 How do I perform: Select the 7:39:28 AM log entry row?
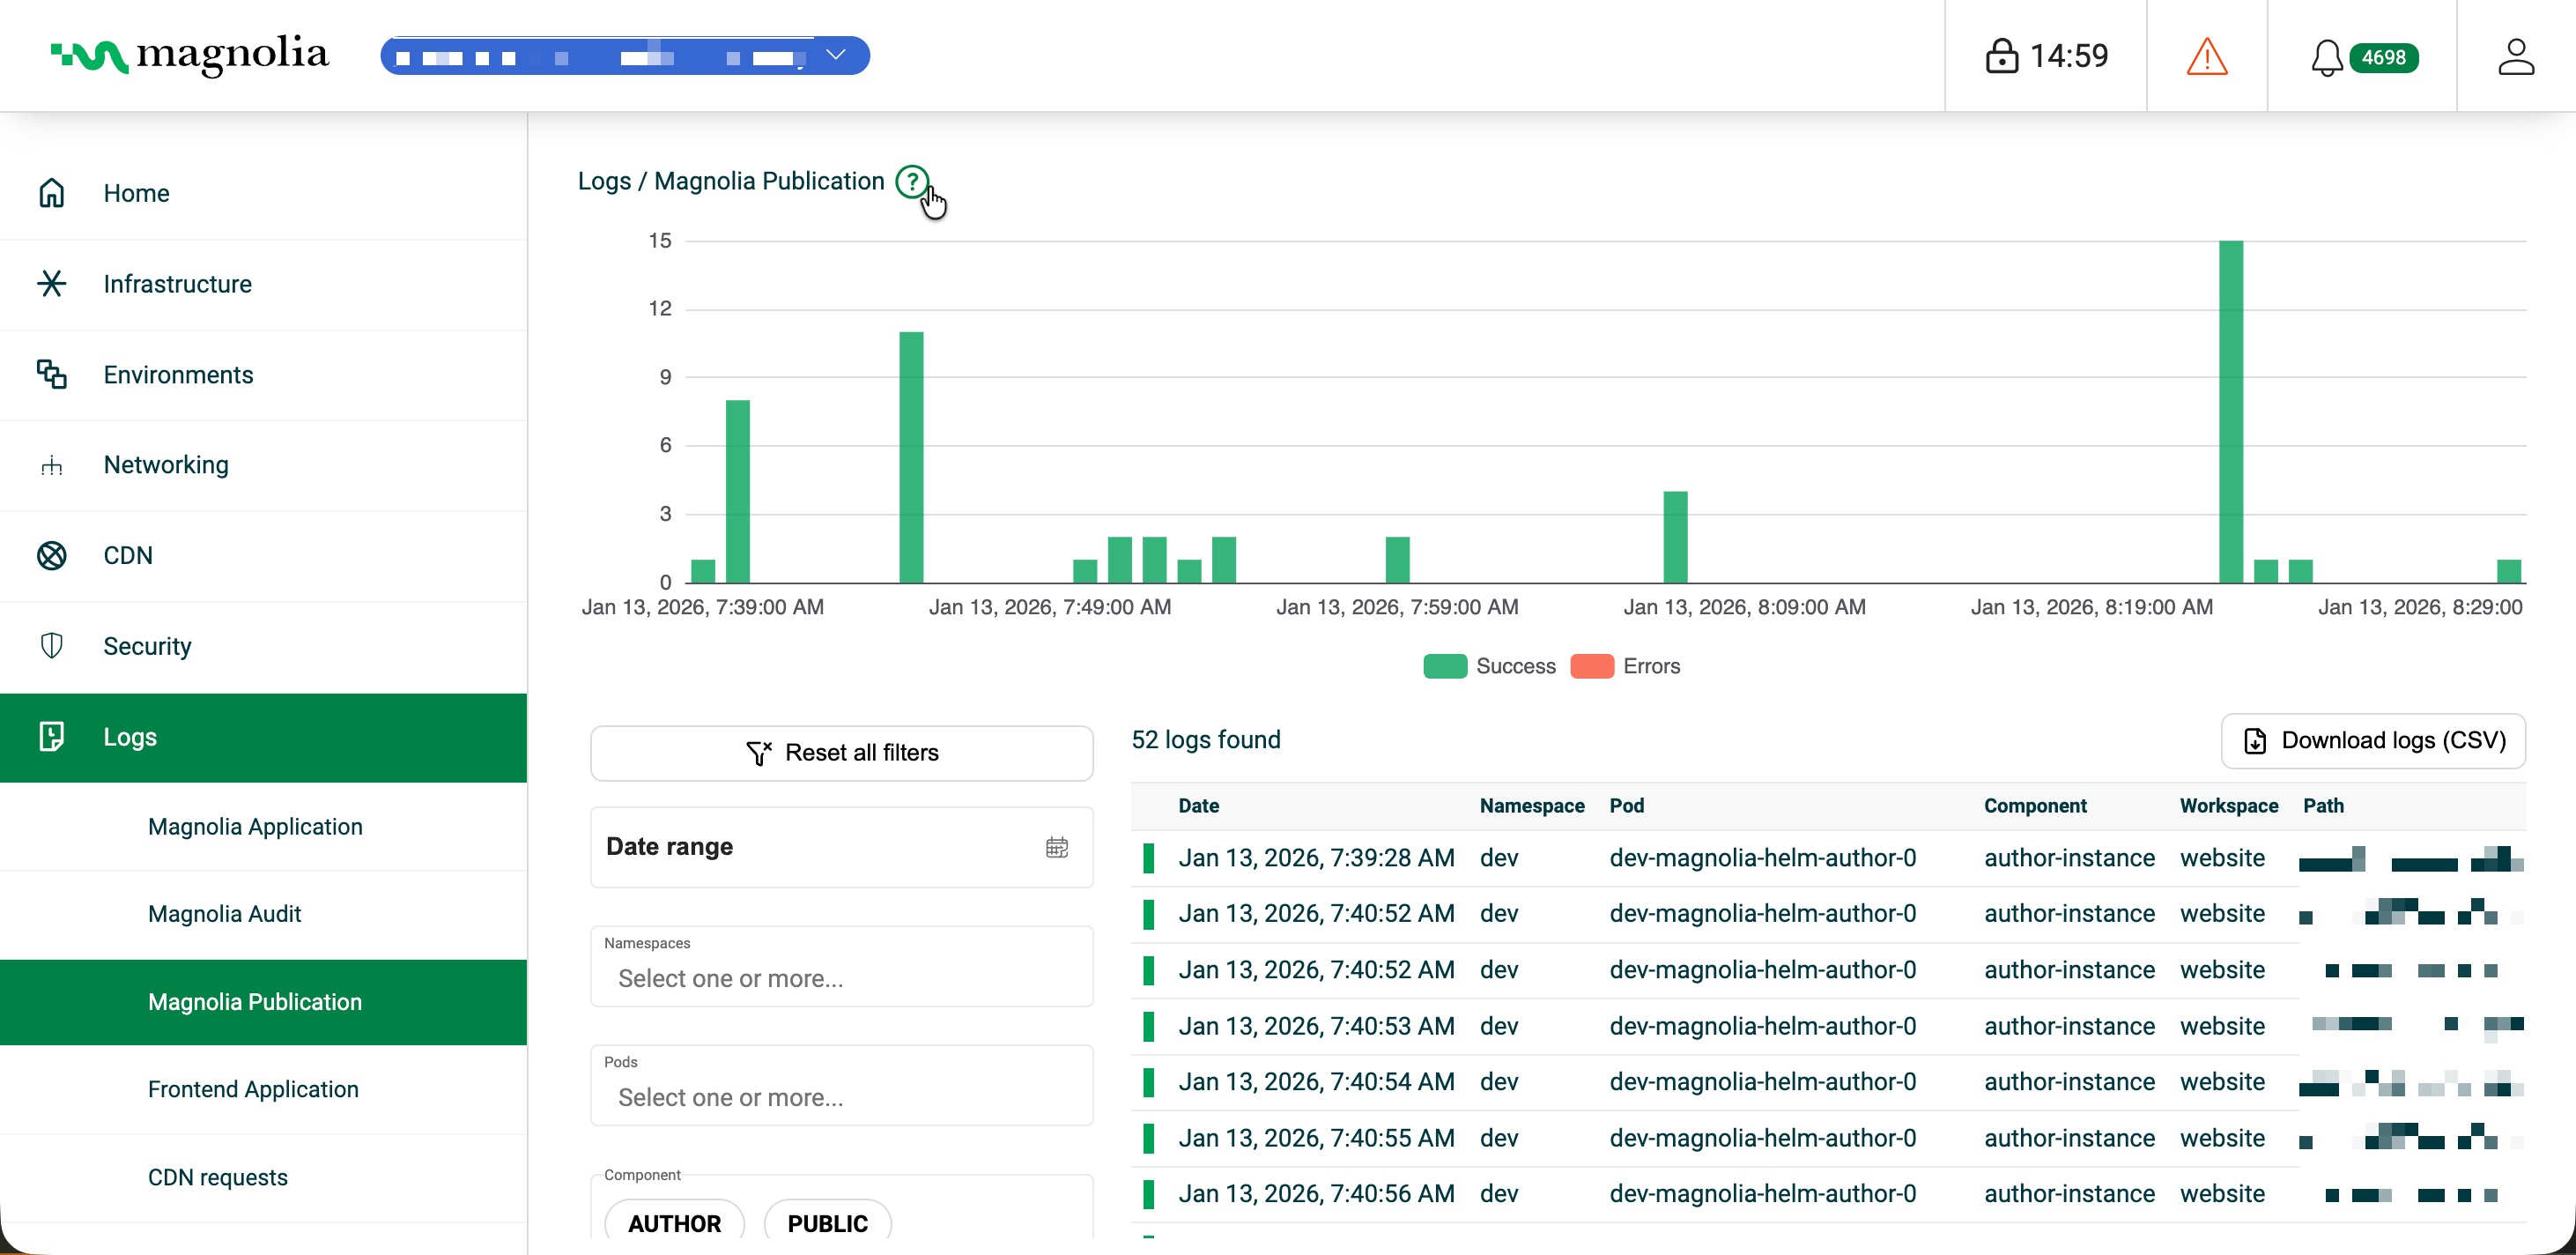coord(1316,857)
